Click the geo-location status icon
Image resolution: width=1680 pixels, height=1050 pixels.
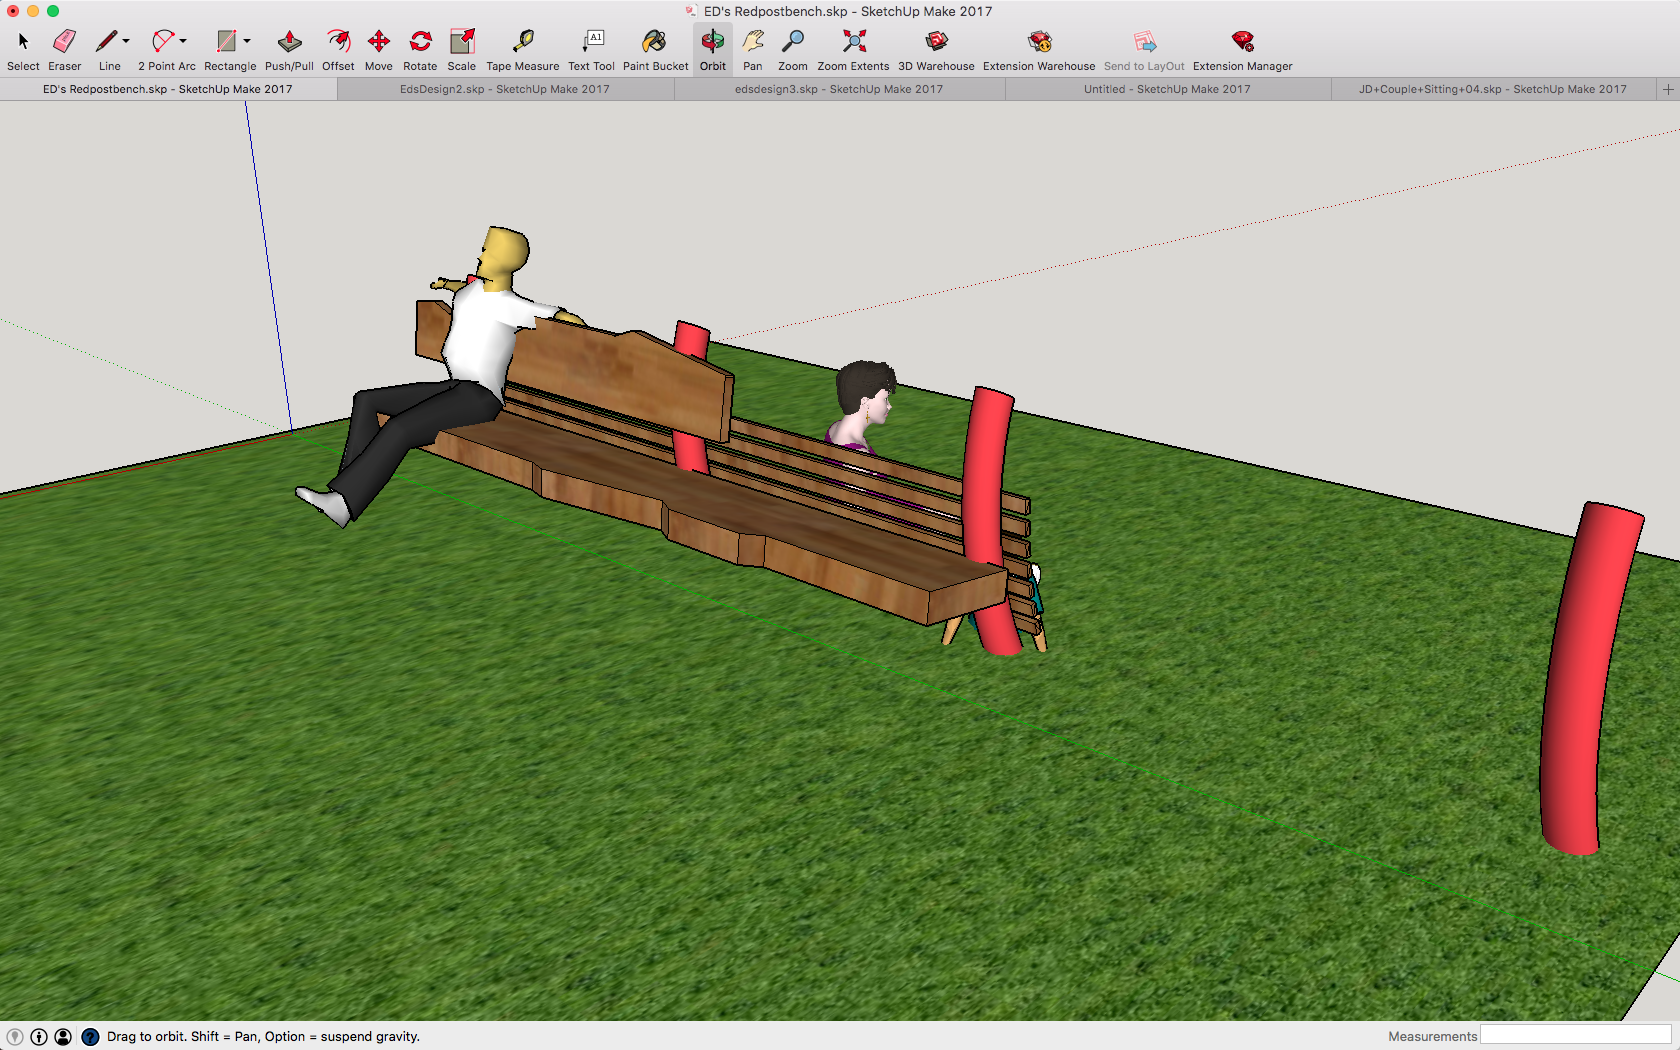(x=15, y=1037)
